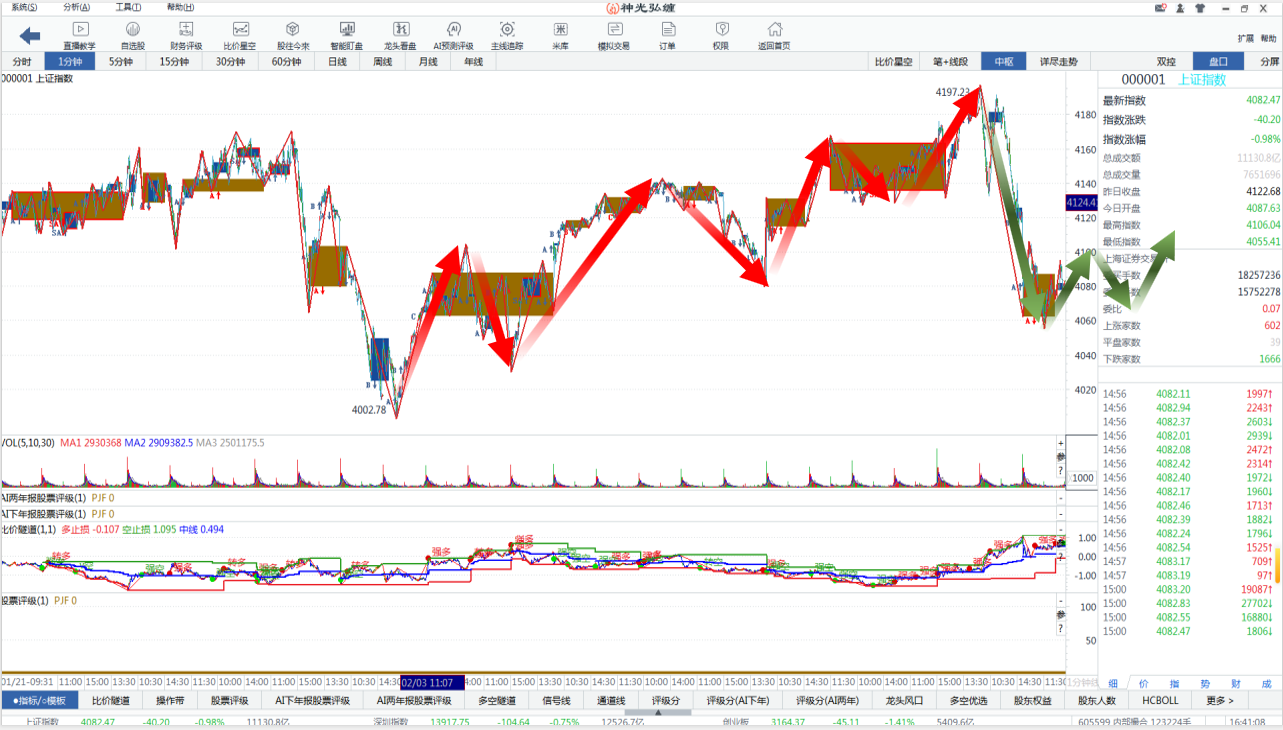Toggle the 笔+线段 overlay
1283x730 pixels.
point(950,61)
